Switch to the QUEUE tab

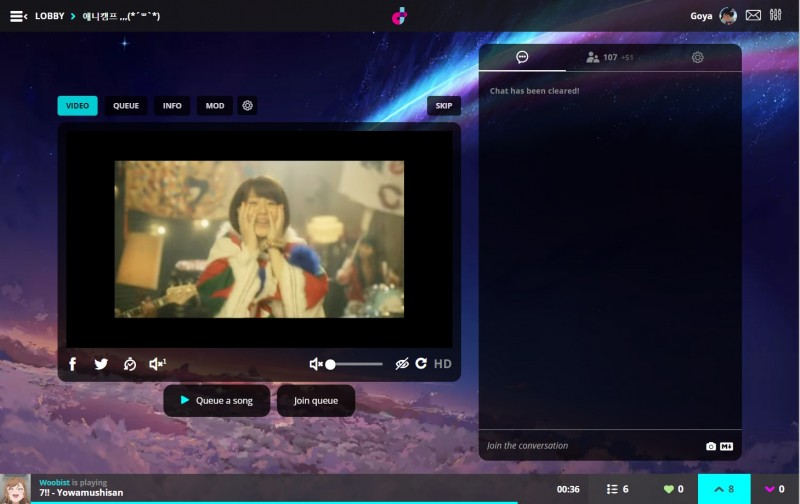click(x=126, y=105)
